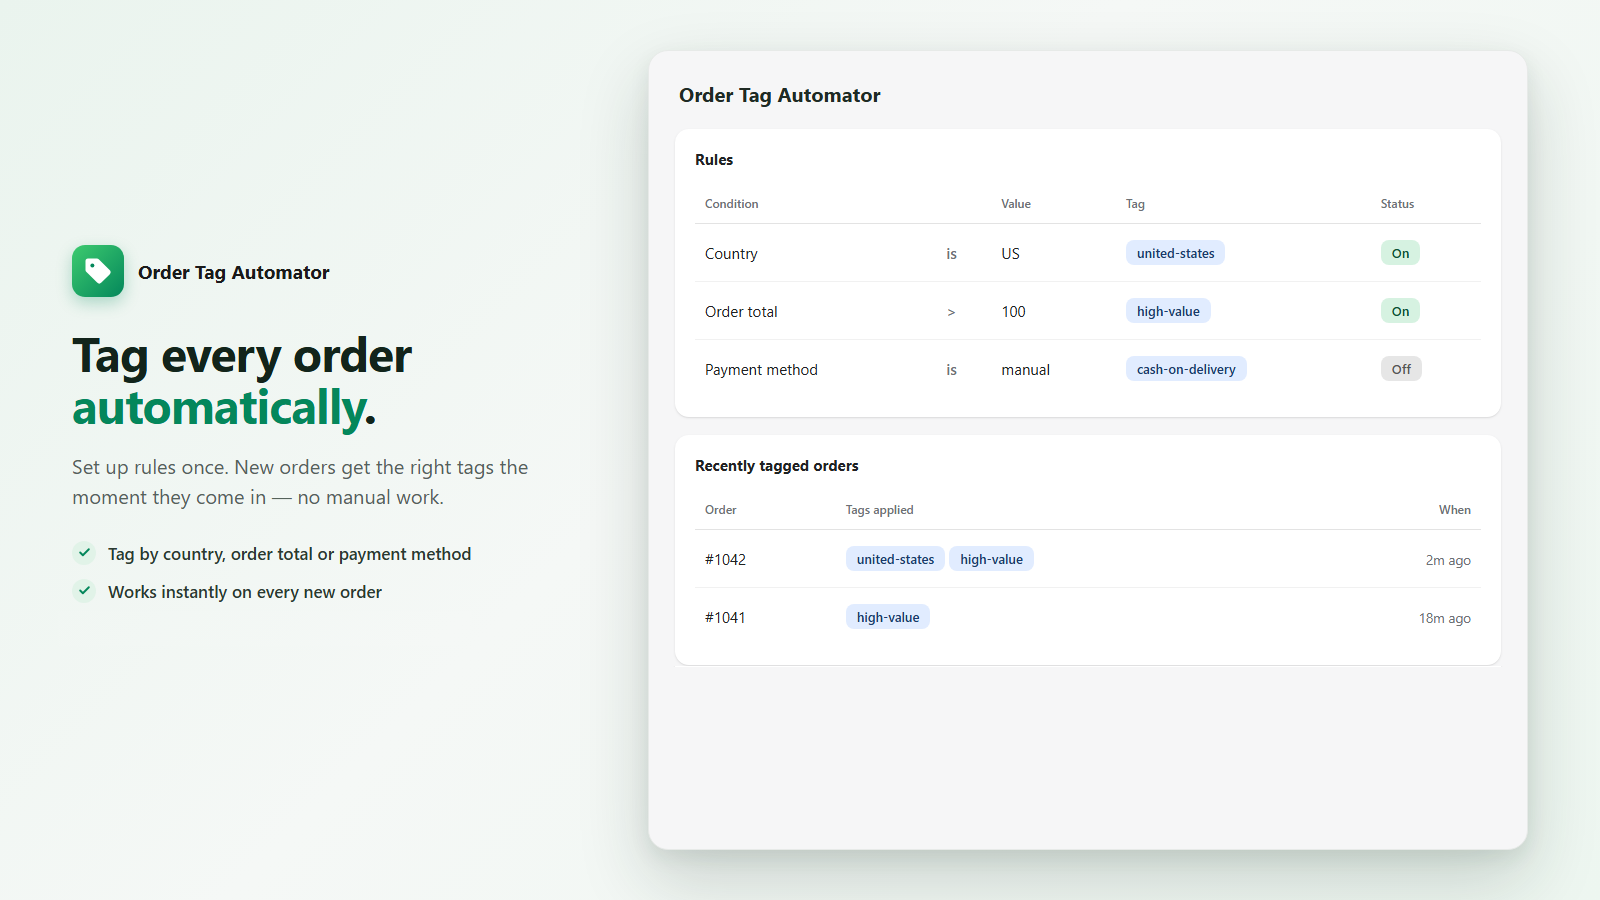
Task: Click the checkmark icon beside Works instantly
Action: coord(85,590)
